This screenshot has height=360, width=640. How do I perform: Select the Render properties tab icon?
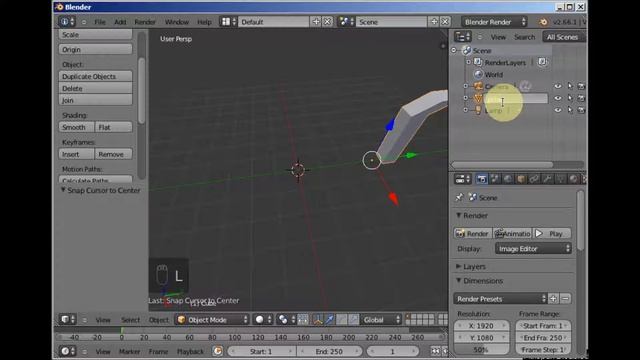(482, 179)
